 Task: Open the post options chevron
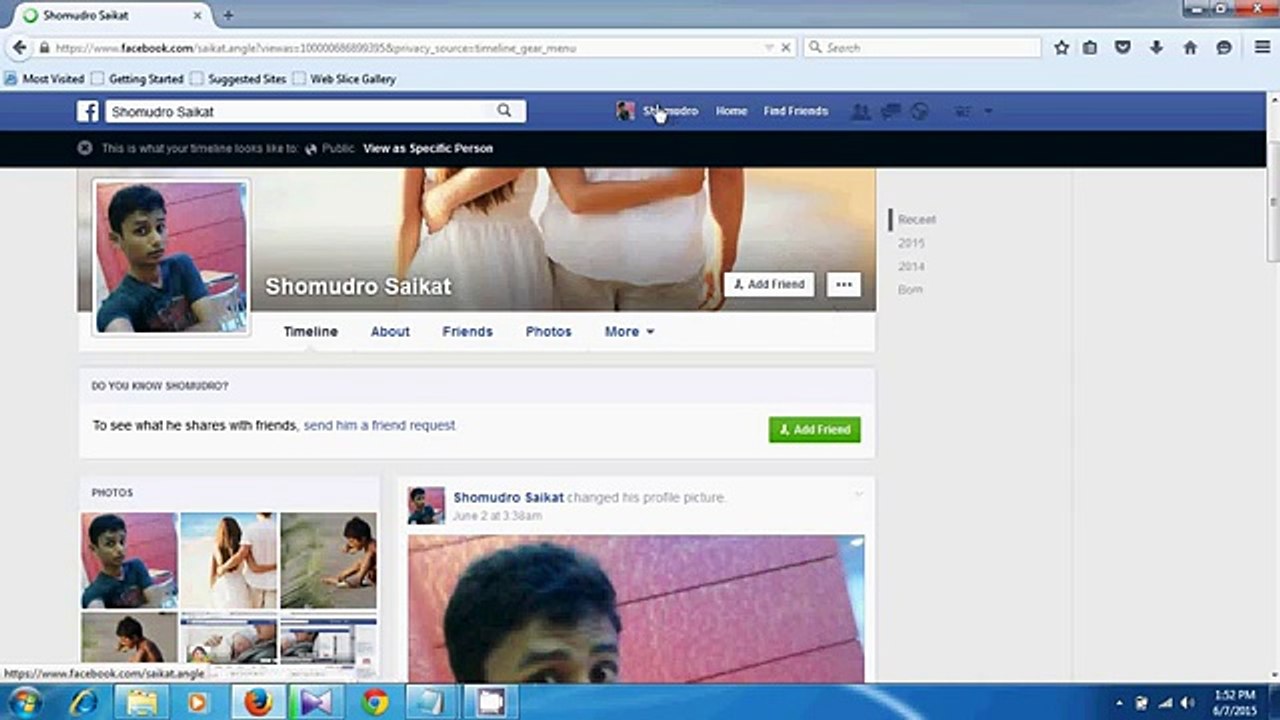(x=858, y=495)
